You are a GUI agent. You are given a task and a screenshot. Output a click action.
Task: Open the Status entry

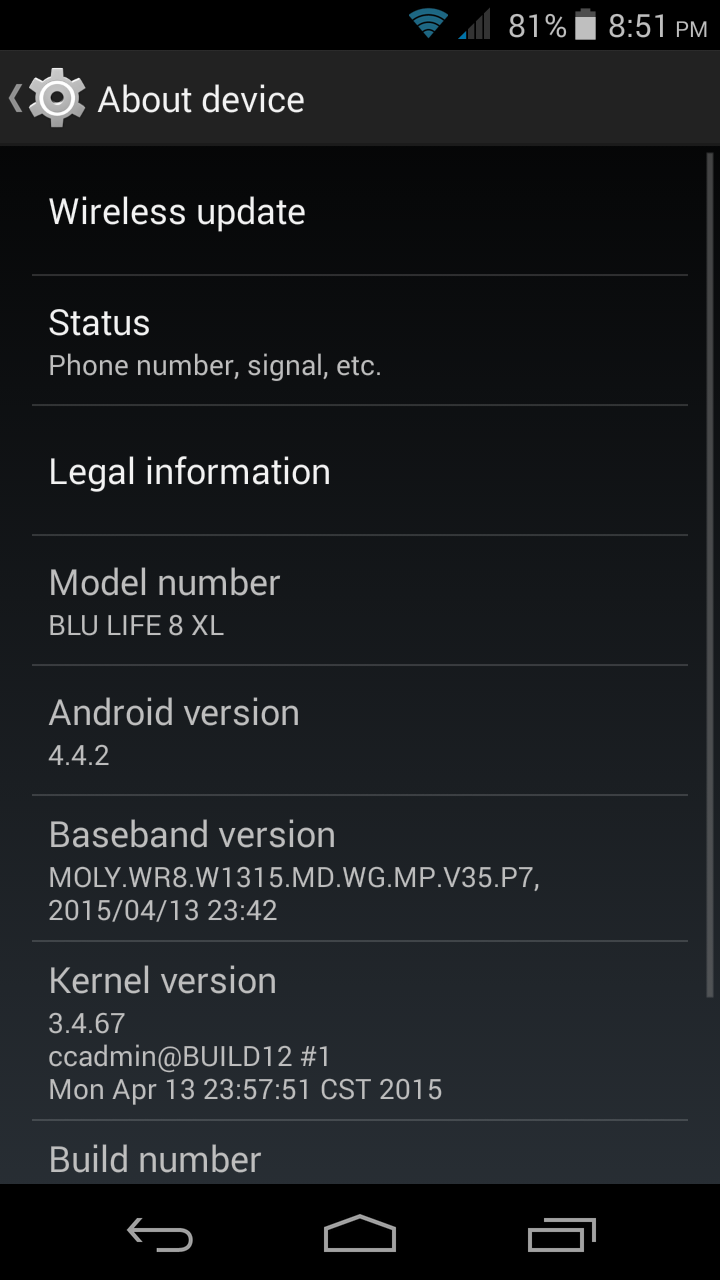point(360,340)
